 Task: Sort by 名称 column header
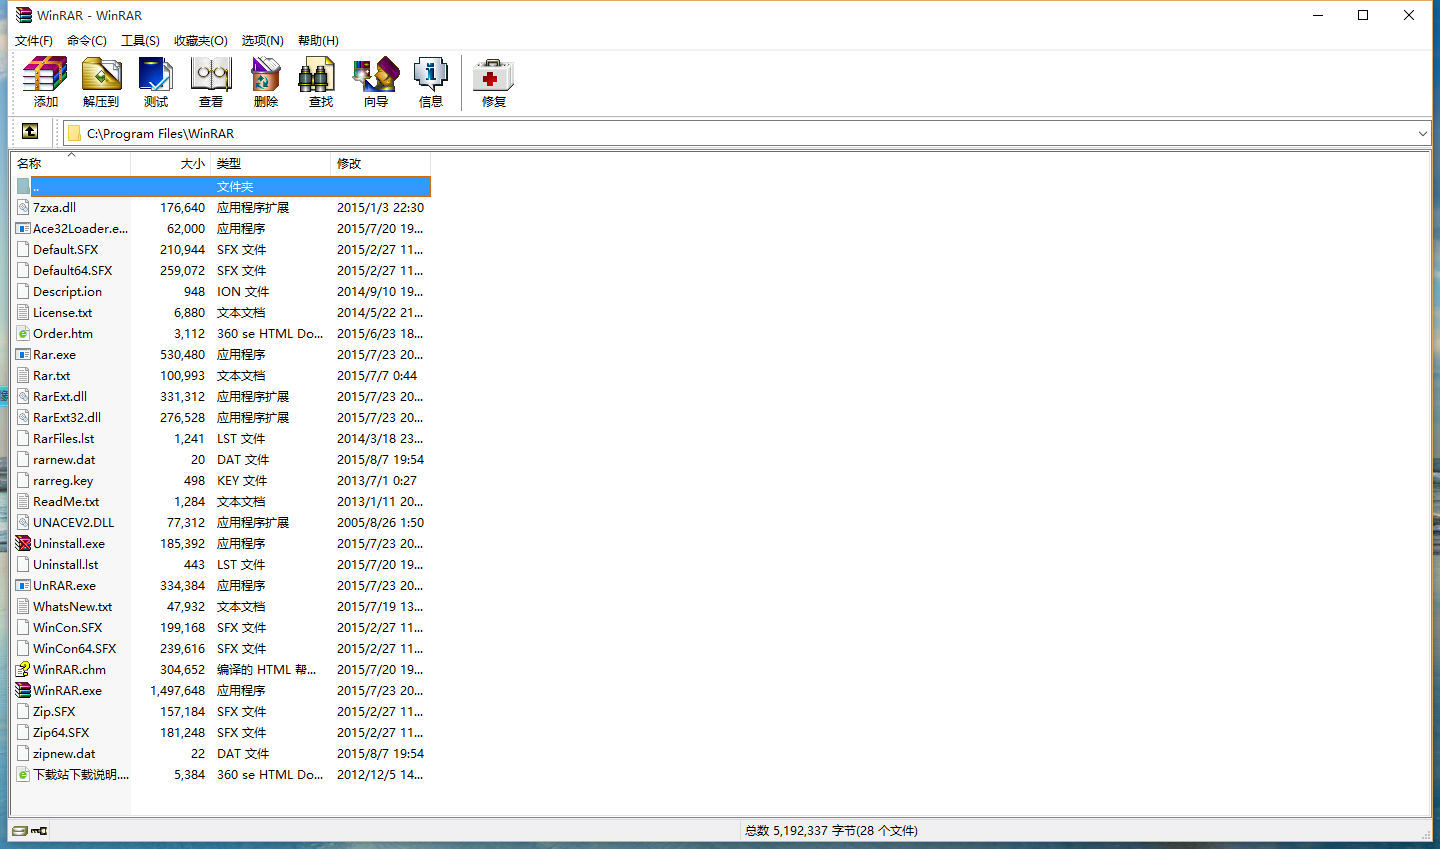(71, 164)
